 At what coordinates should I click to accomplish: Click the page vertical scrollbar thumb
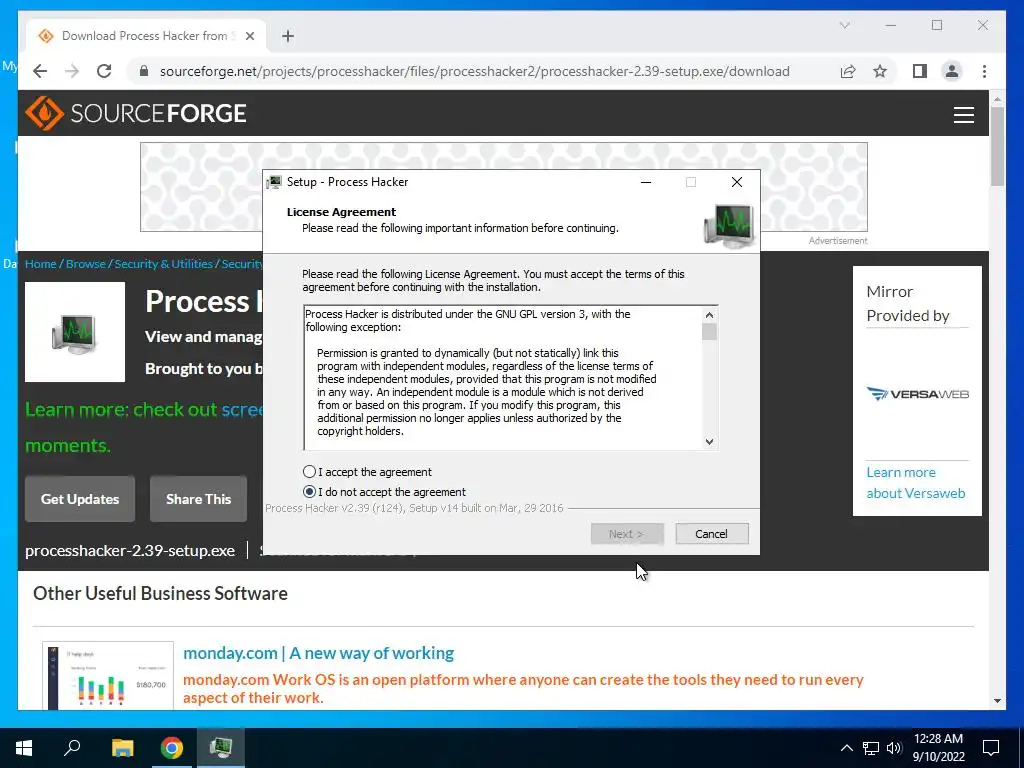point(997,146)
